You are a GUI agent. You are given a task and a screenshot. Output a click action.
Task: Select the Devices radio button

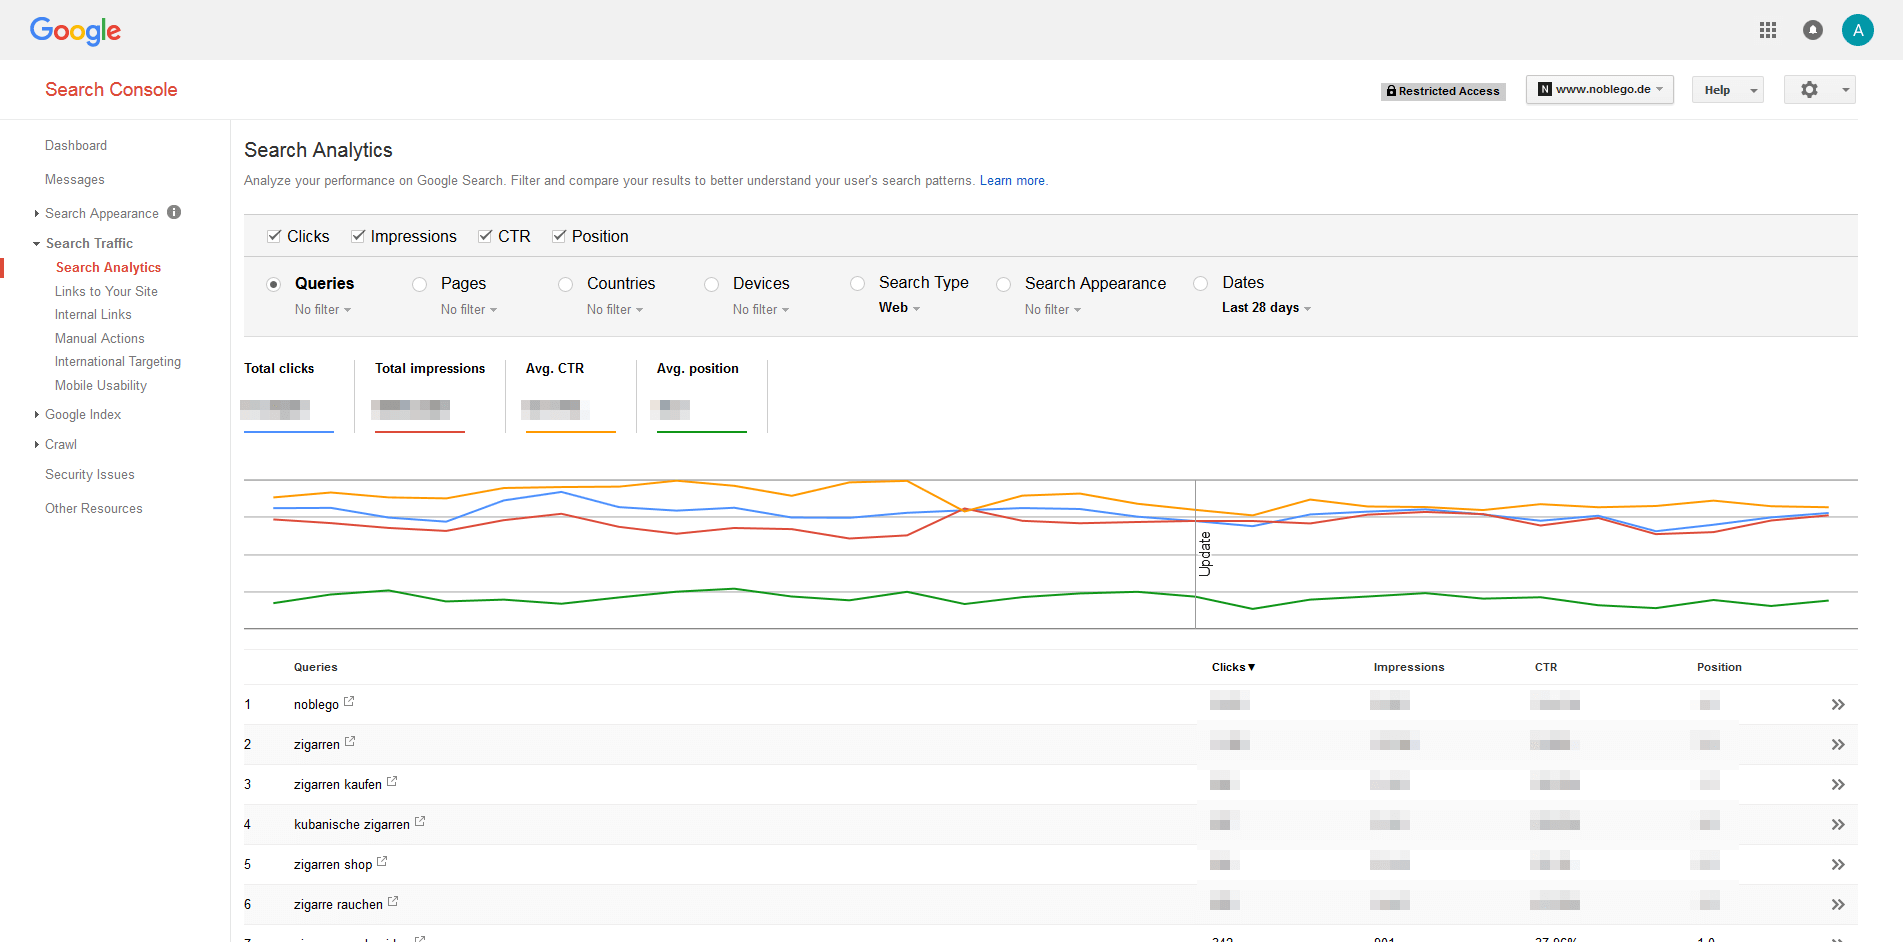pos(711,284)
